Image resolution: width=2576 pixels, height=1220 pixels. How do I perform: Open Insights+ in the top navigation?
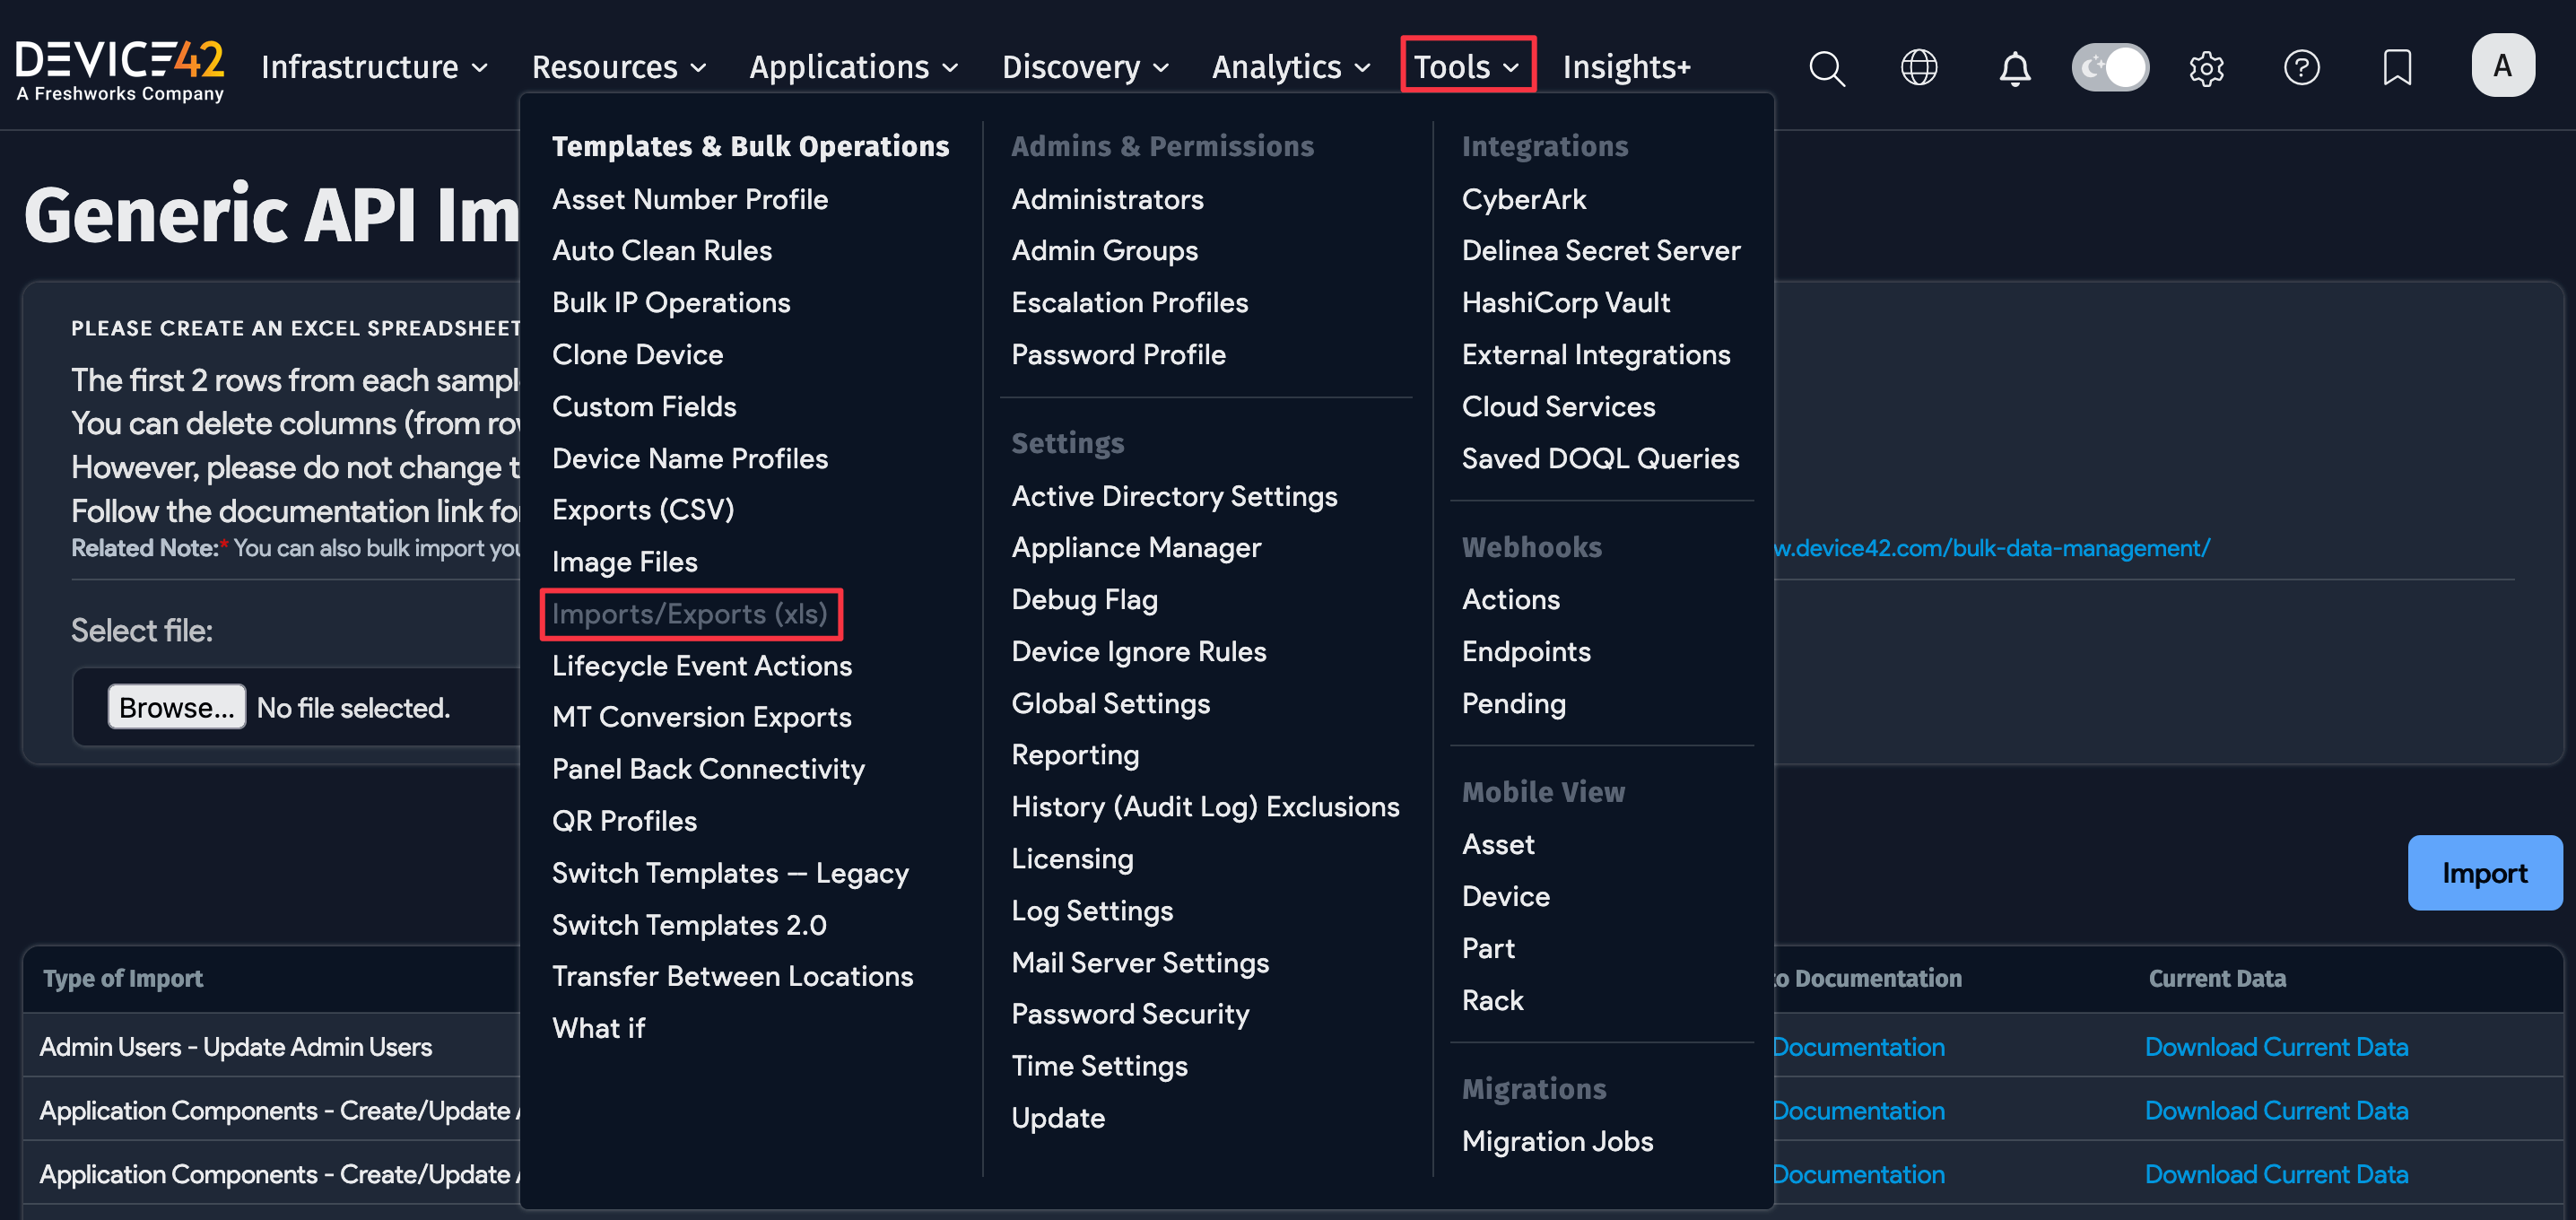point(1626,66)
